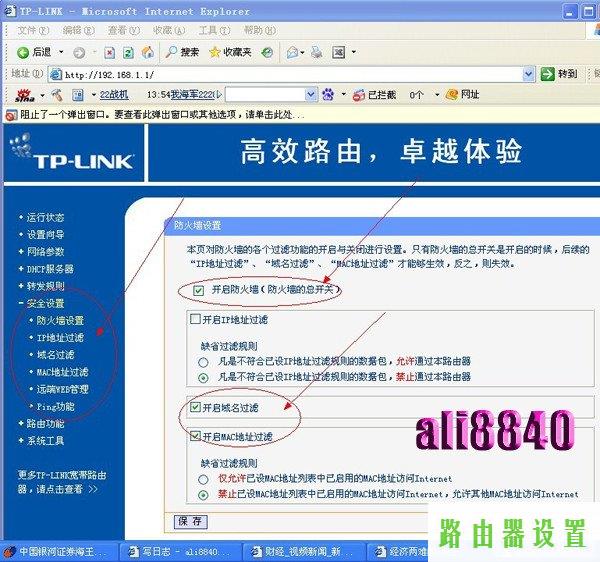Open paw icon dropdown arrow

[x=343, y=94]
